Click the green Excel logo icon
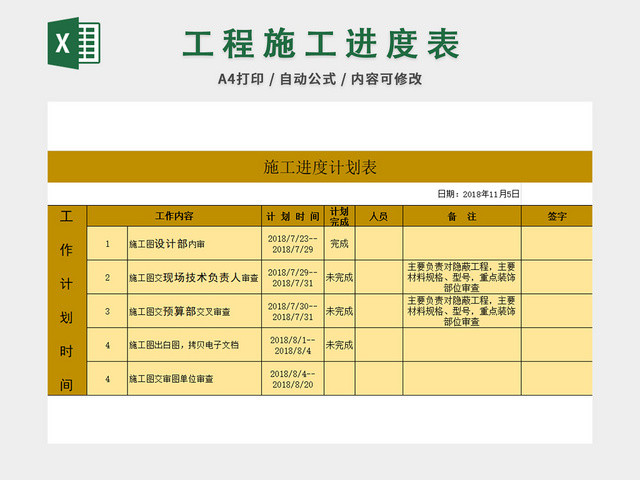The height and width of the screenshot is (480, 640). click(74, 43)
